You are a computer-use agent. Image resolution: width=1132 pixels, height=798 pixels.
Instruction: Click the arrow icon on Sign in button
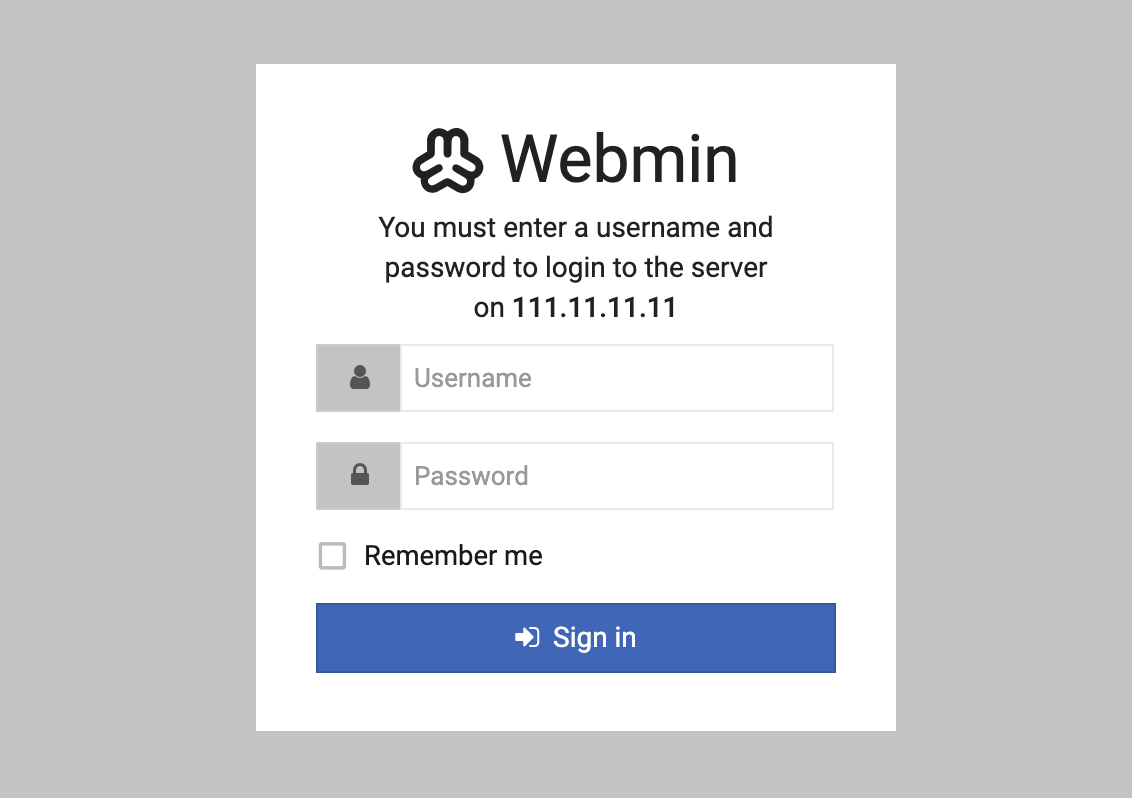tap(527, 638)
